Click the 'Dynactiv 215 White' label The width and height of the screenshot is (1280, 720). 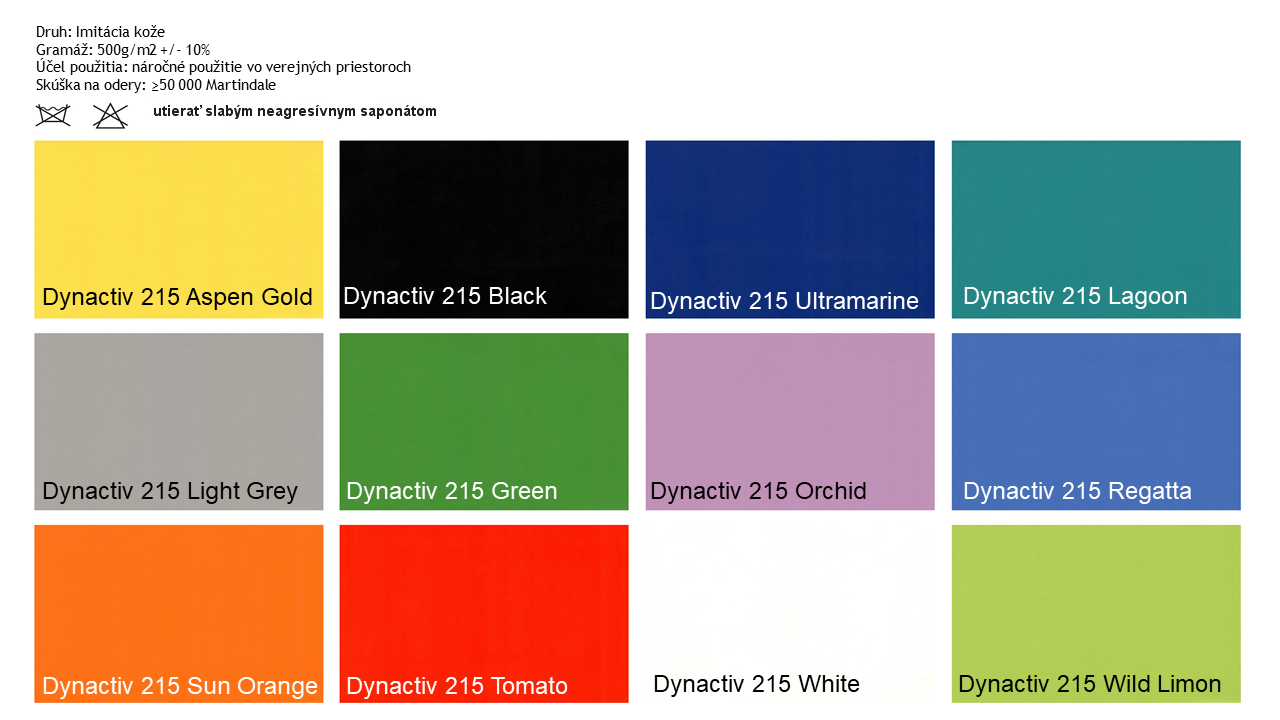[756, 684]
